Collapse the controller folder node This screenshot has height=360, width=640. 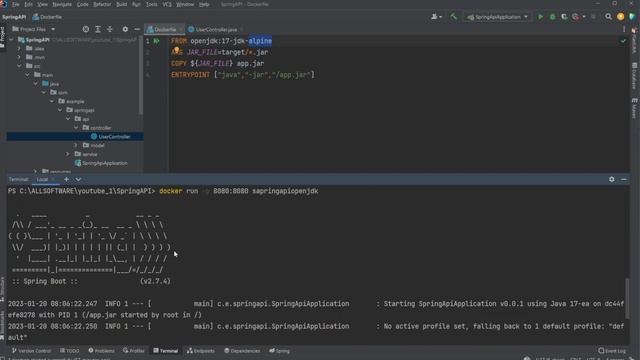tap(76, 128)
